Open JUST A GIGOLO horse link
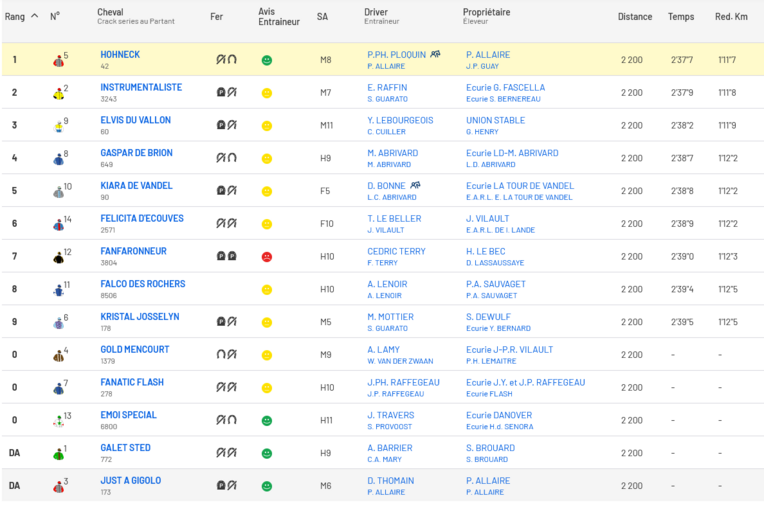This screenshot has height=505, width=764. tap(130, 480)
